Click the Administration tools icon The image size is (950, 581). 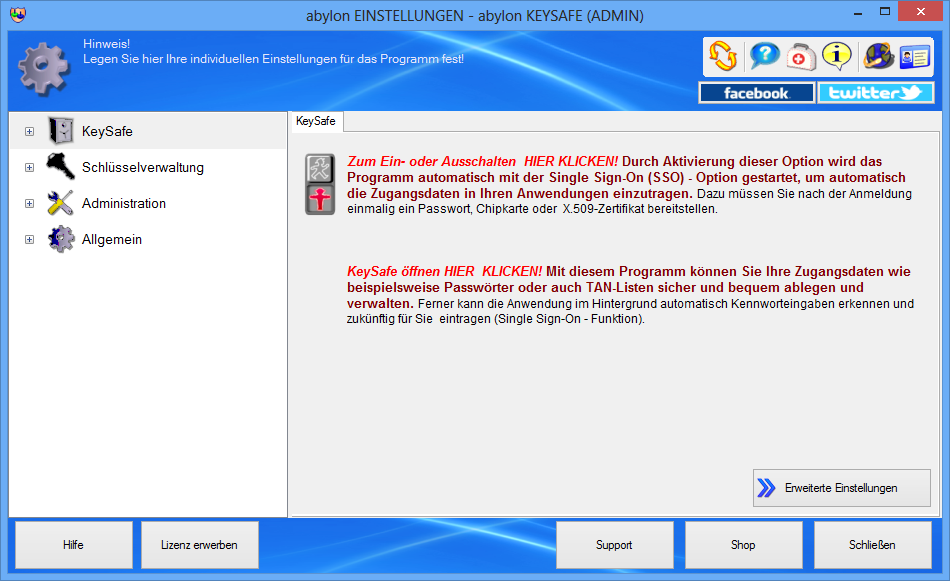(x=61, y=203)
